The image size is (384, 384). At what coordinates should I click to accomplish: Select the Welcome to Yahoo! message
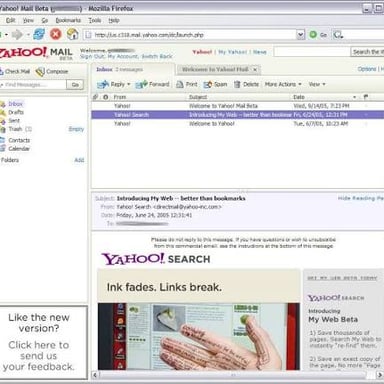tap(238, 124)
